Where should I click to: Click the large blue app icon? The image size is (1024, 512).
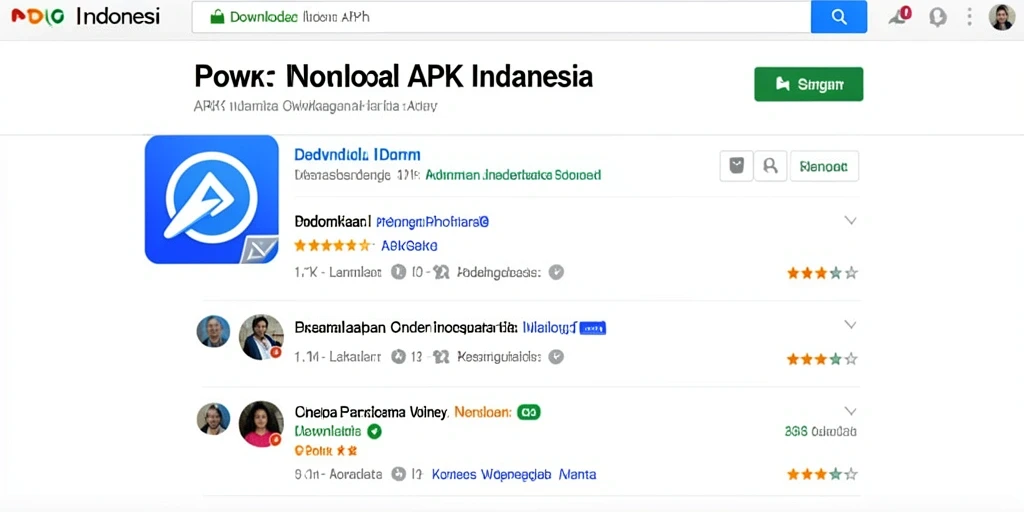212,199
